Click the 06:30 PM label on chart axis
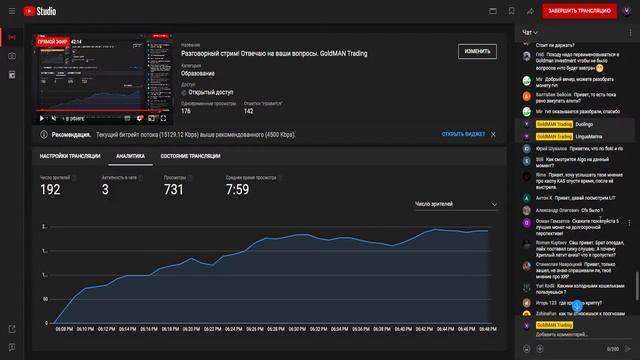640x360 pixels. pyautogui.click(x=297, y=329)
